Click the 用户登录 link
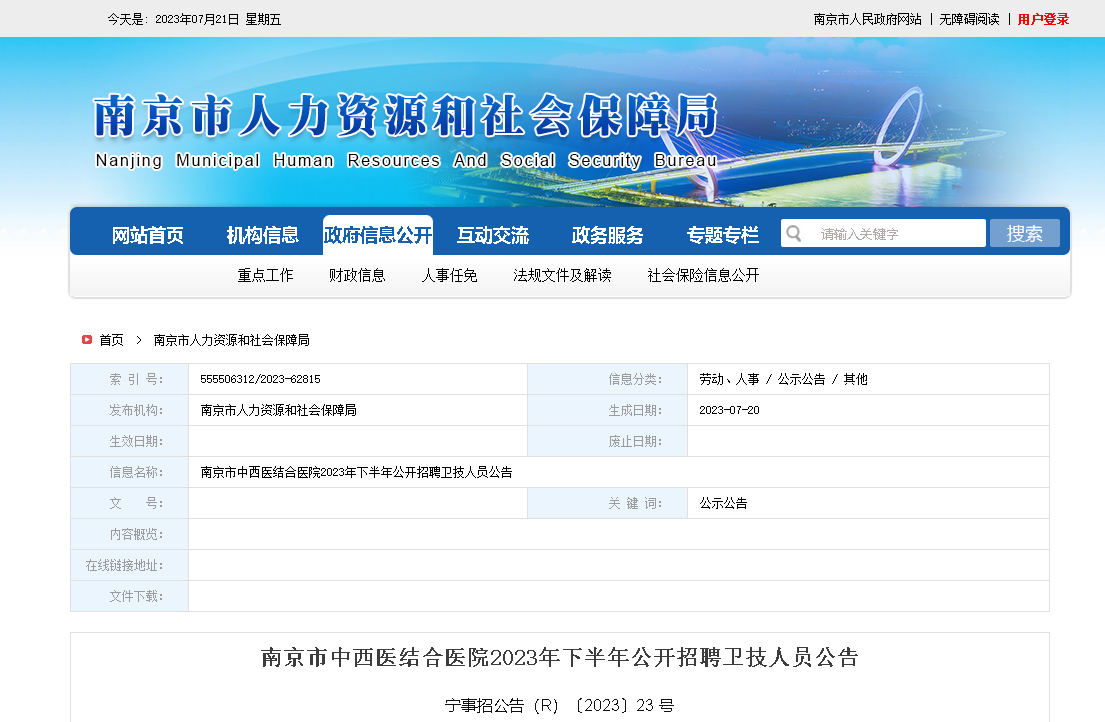The width and height of the screenshot is (1105, 722). click(1043, 19)
